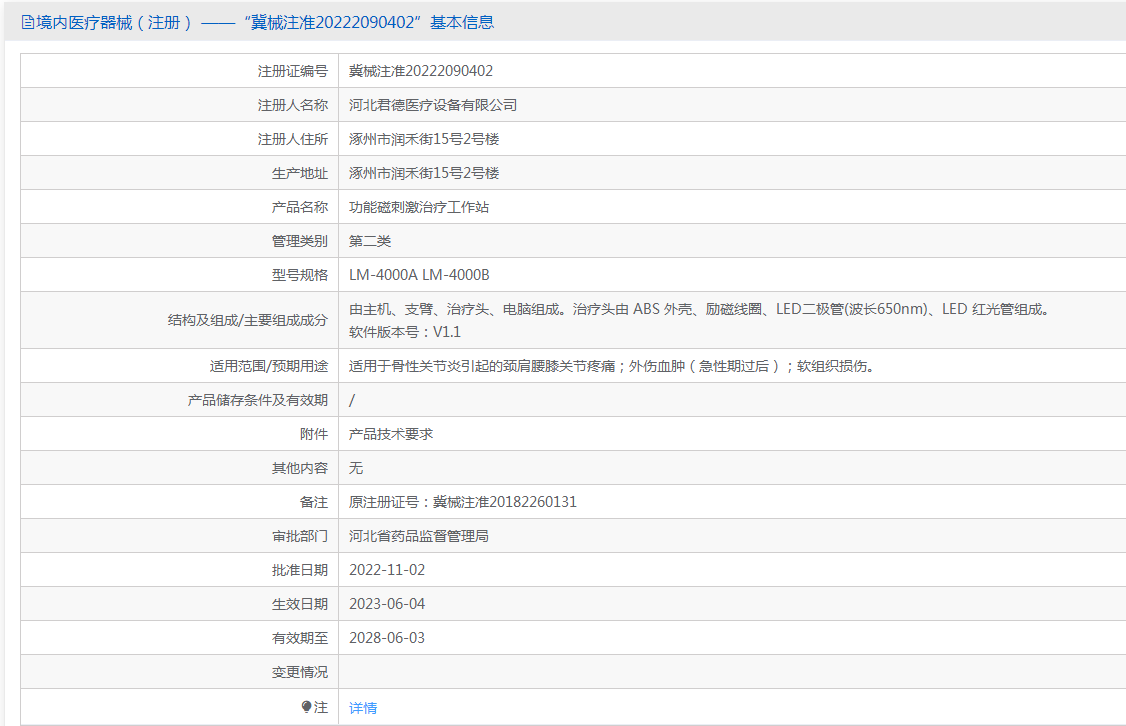Click the 注册证编号 row label
1126x726 pixels.
pyautogui.click(x=292, y=71)
